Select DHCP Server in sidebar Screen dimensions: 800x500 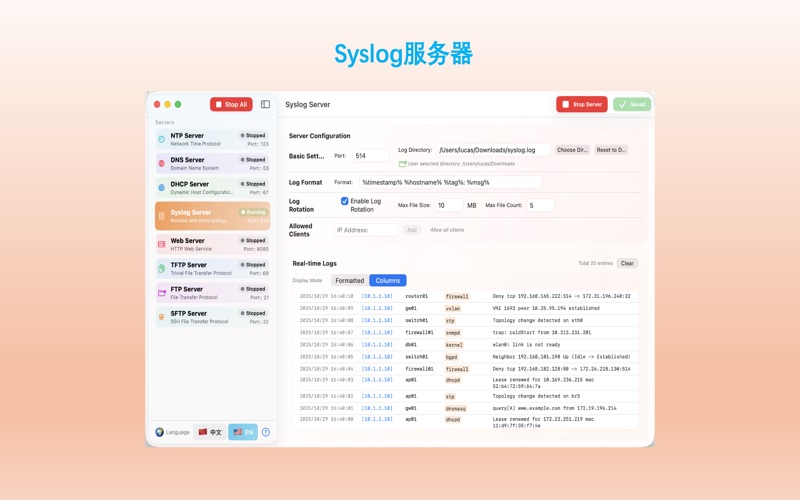213,188
